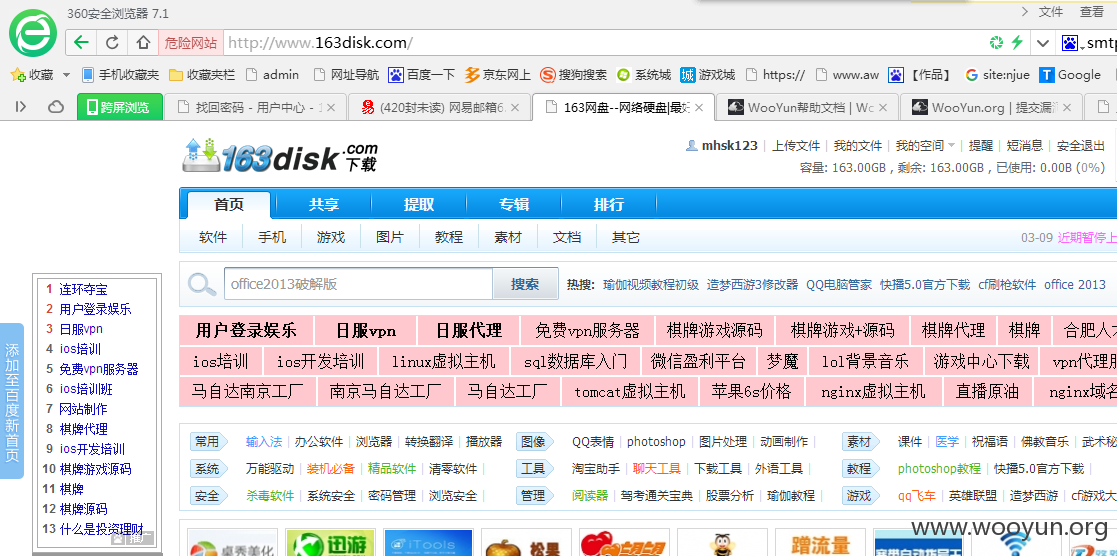Viewport: 1117px width, 556px height.
Task: Reload the page with refresh icon
Action: pos(112,43)
